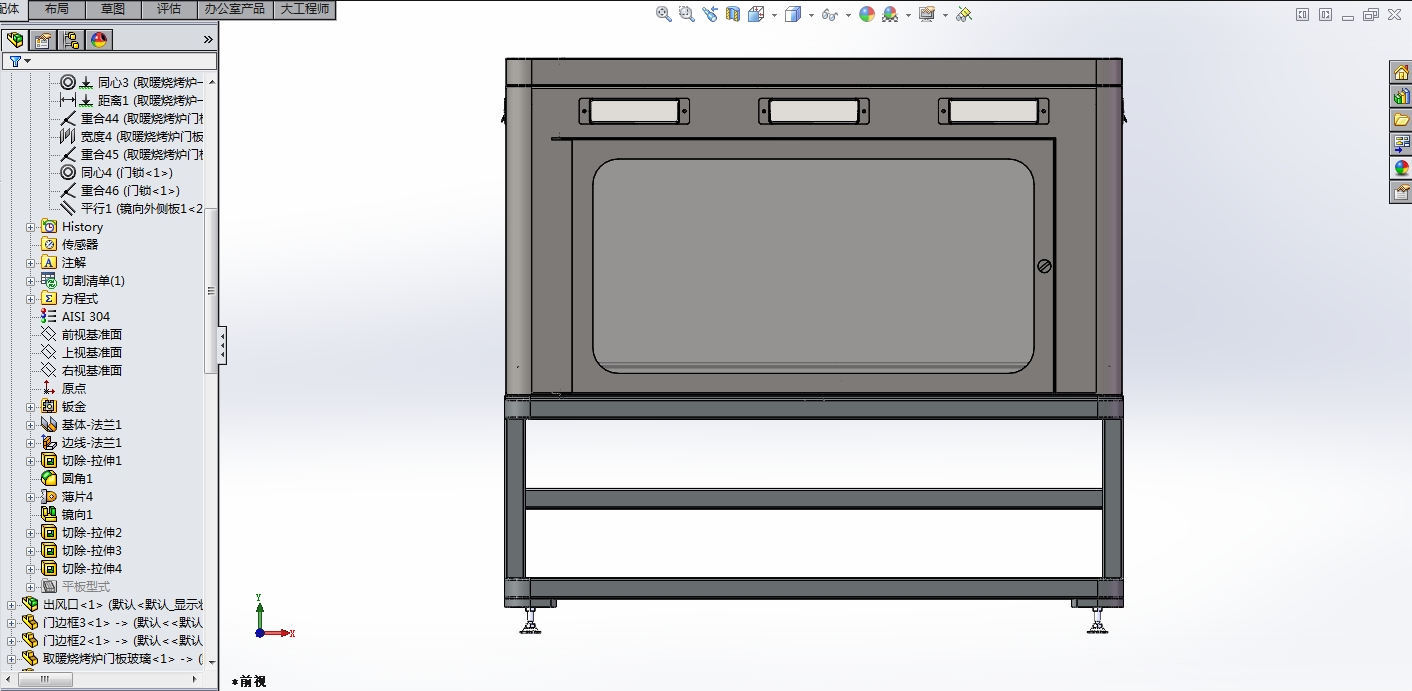Select the 平行1 mate
The image size is (1412, 691).
132,208
